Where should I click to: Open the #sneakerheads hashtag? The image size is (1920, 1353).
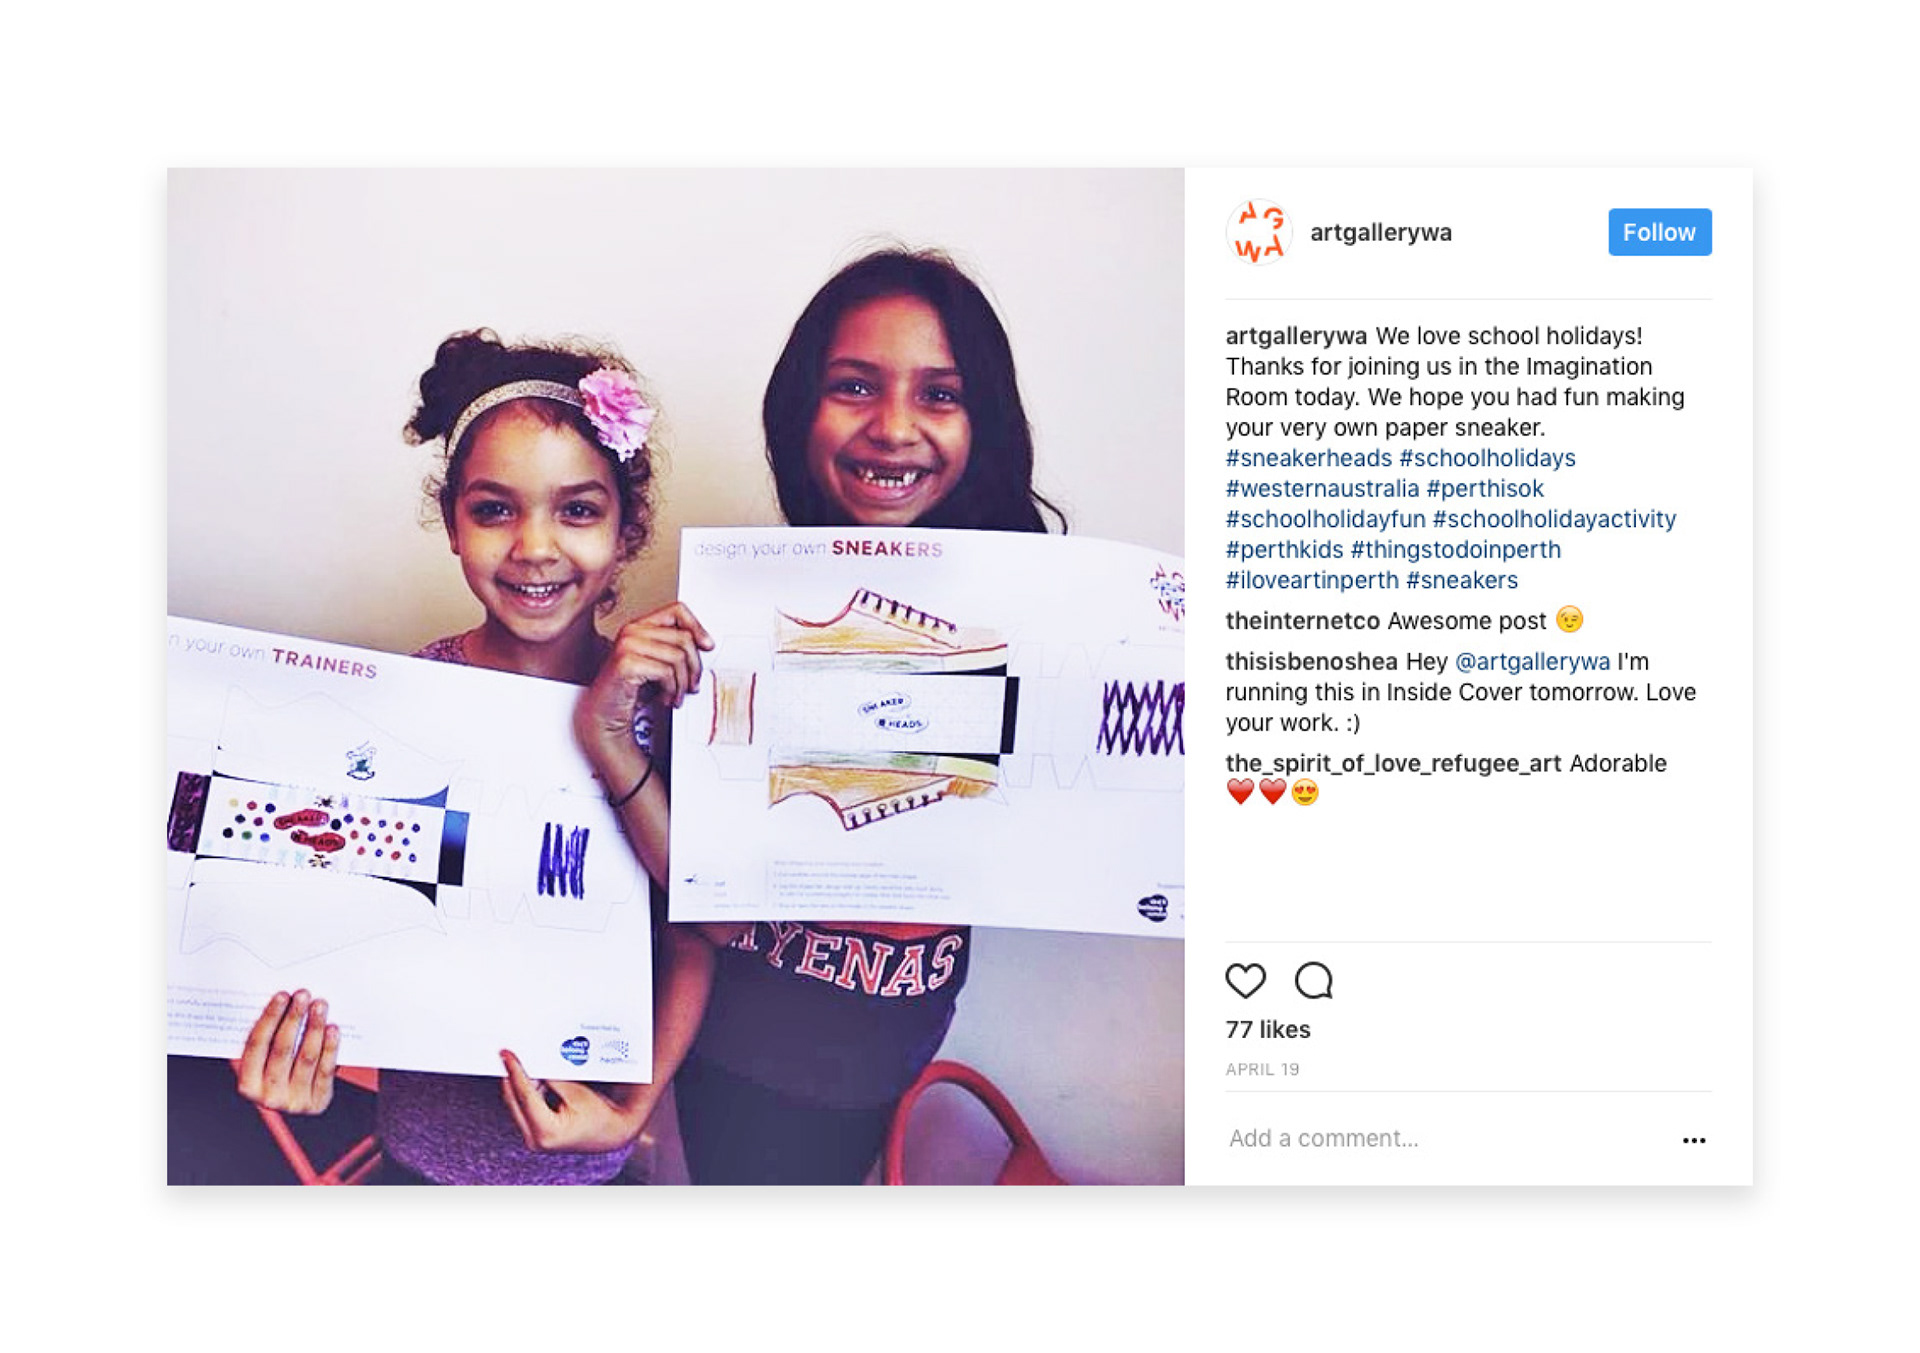[x=1308, y=458]
